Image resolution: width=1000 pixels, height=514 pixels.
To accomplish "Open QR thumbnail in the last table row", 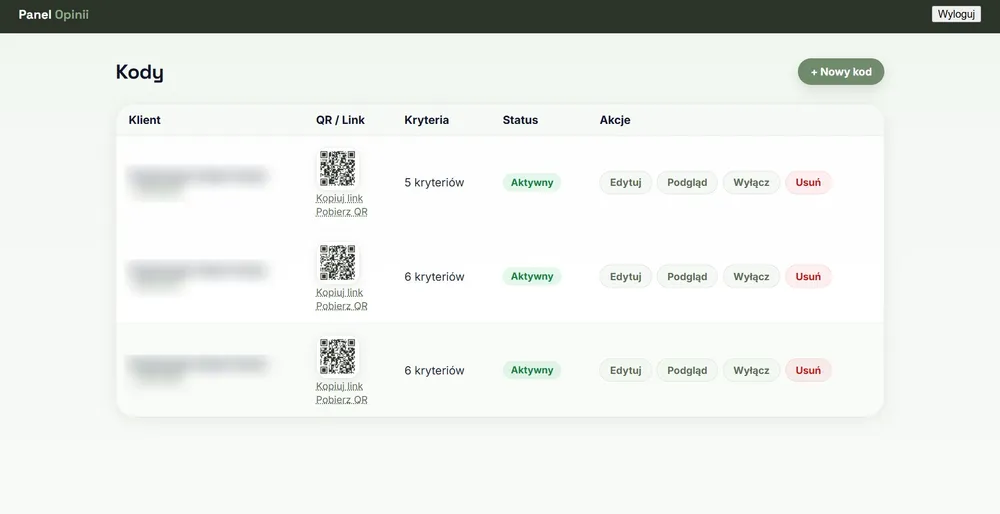I will [x=337, y=356].
